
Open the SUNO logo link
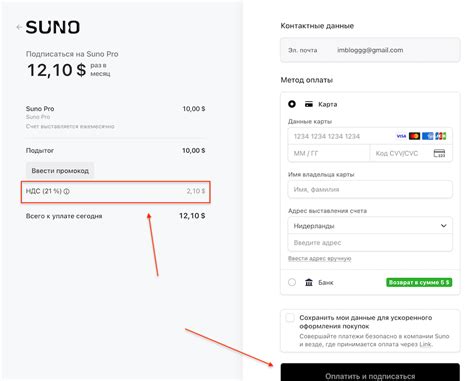click(x=53, y=27)
